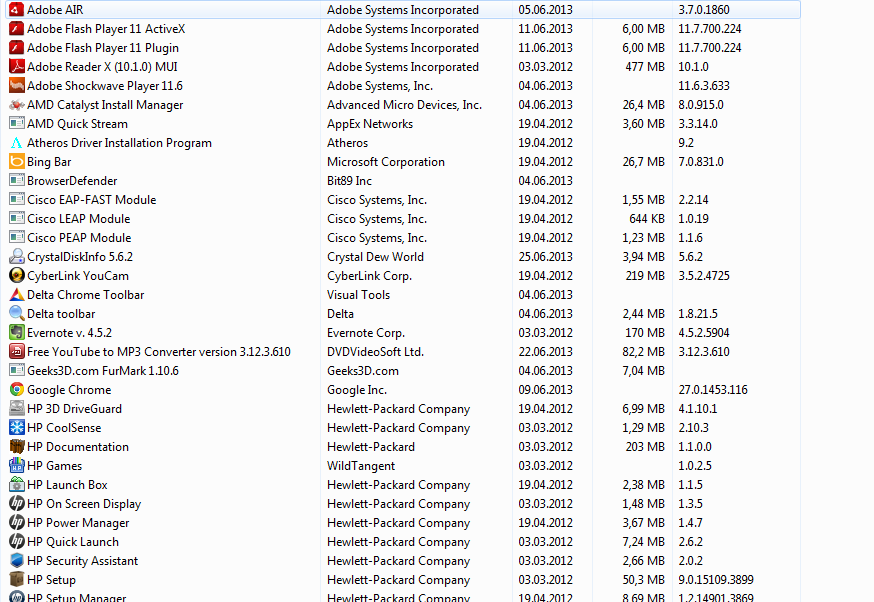
Task: Select the Cisco LEAP Module name
Action: [79, 219]
